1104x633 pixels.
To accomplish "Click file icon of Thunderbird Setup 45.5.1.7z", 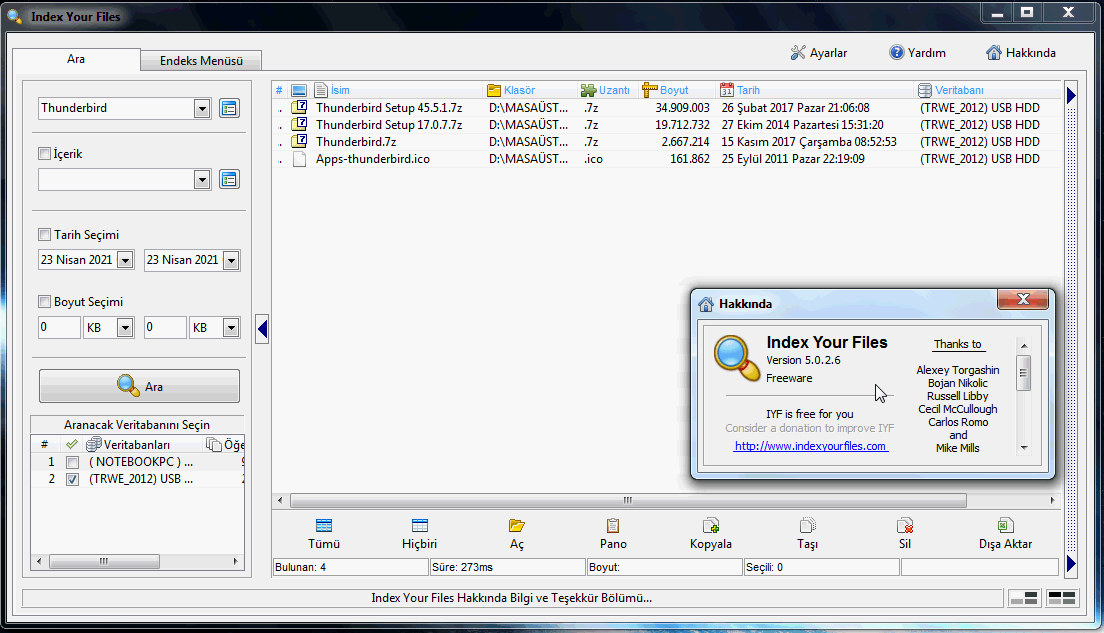I will pyautogui.click(x=300, y=108).
